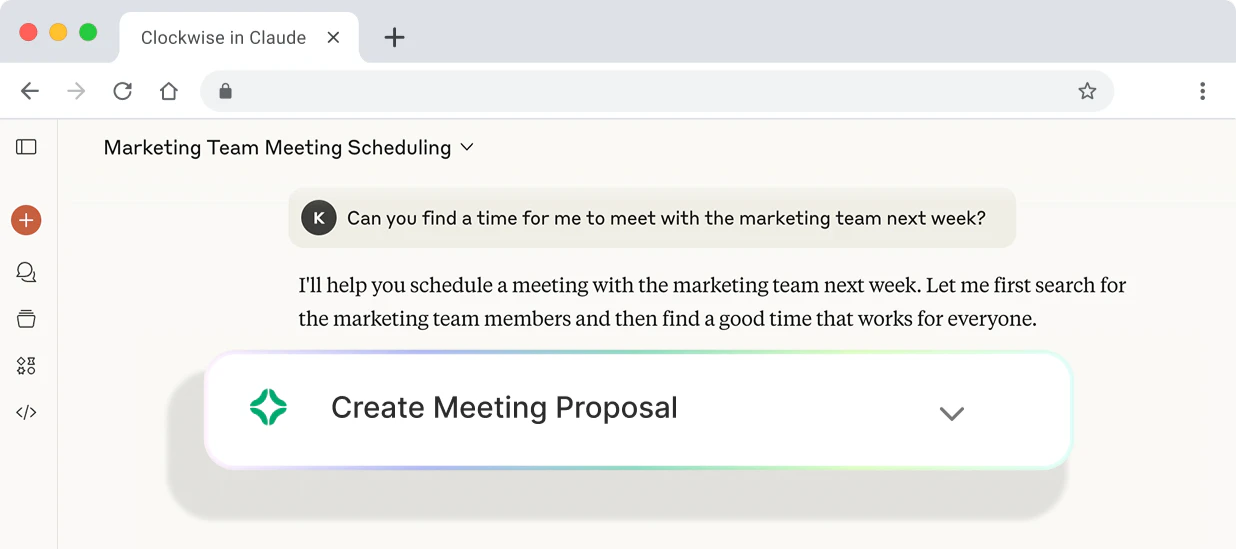Image resolution: width=1236 pixels, height=549 pixels.
Task: Click the Create Meeting Proposal label
Action: coord(504,408)
